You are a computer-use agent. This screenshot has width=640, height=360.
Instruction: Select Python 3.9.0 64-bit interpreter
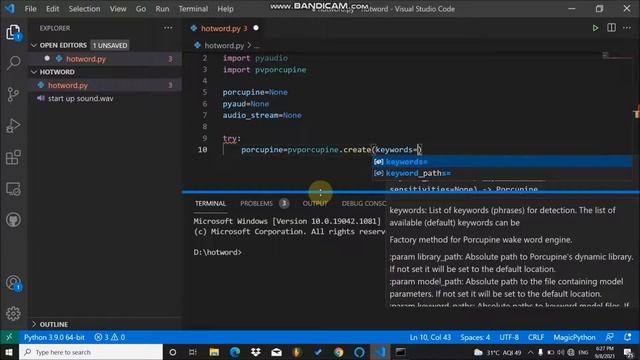coord(54,337)
